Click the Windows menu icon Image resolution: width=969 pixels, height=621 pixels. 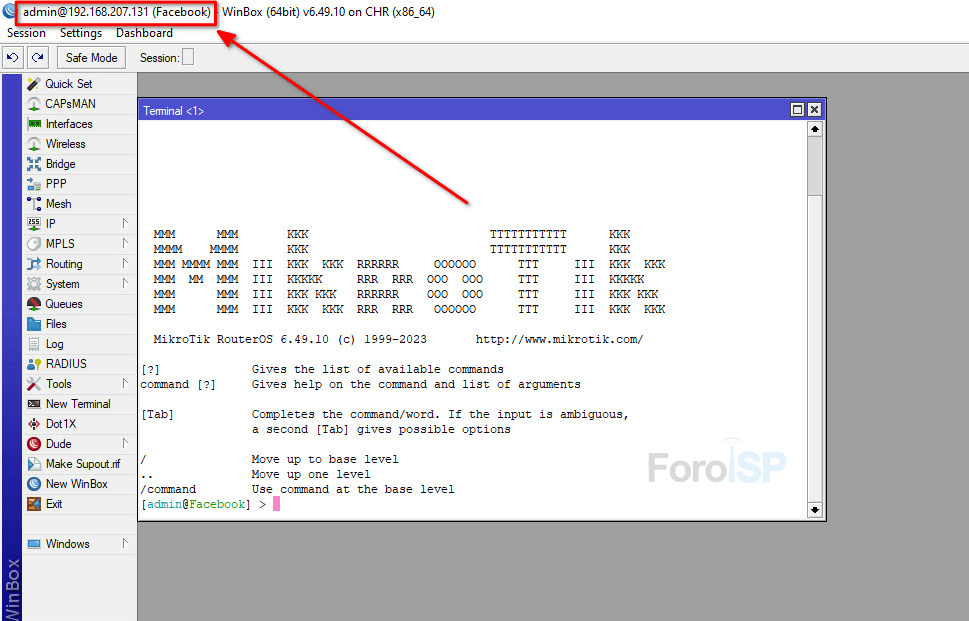click(34, 544)
